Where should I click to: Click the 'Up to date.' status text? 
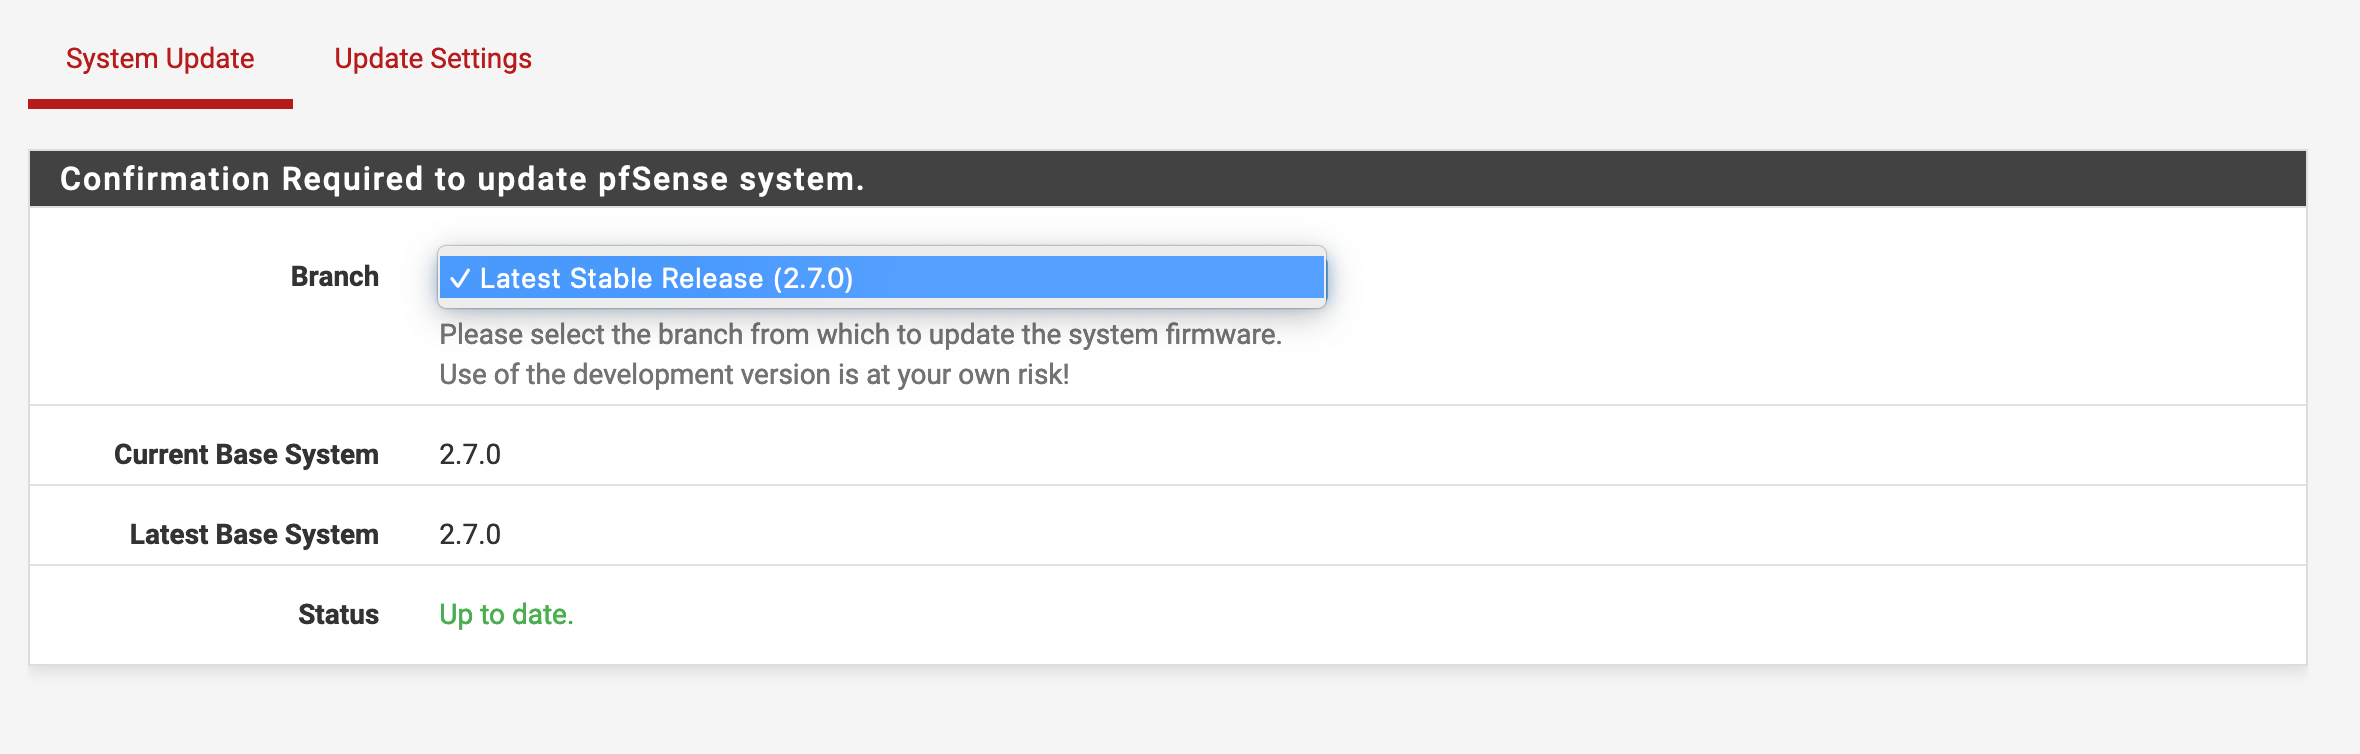coord(506,614)
